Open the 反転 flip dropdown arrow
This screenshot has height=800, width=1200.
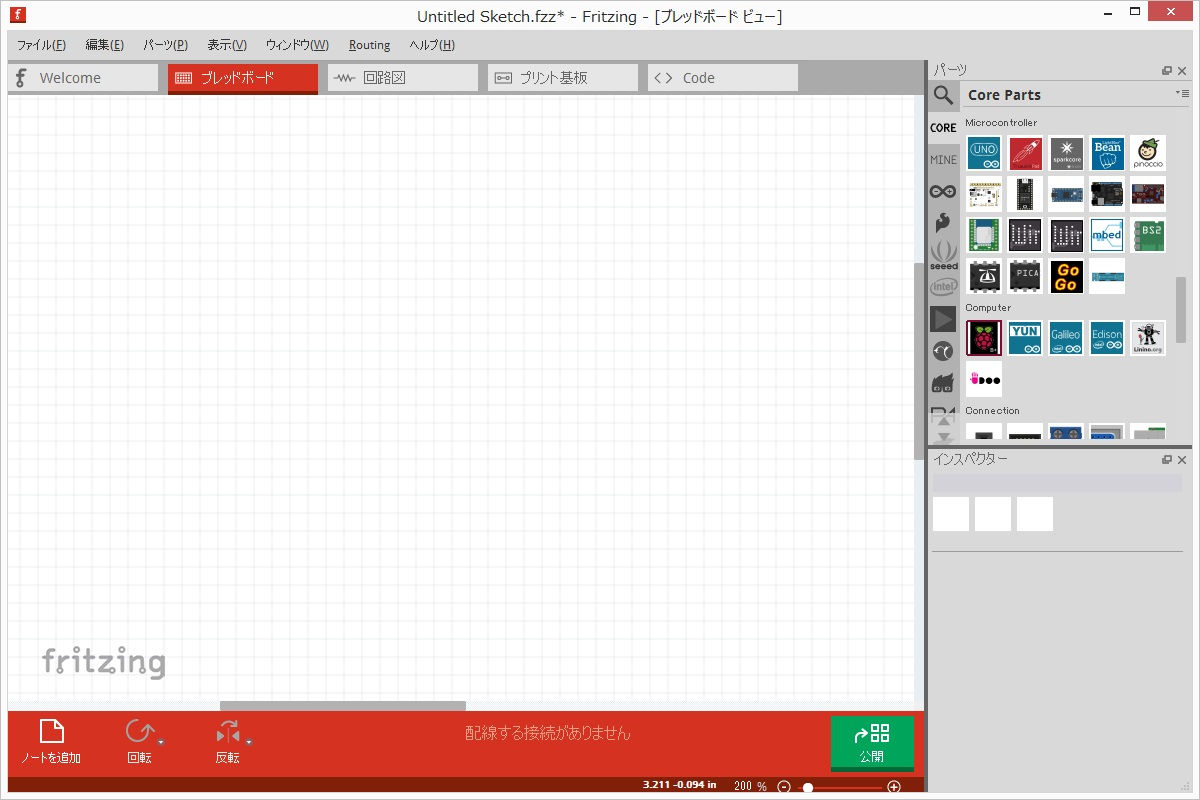[249, 742]
